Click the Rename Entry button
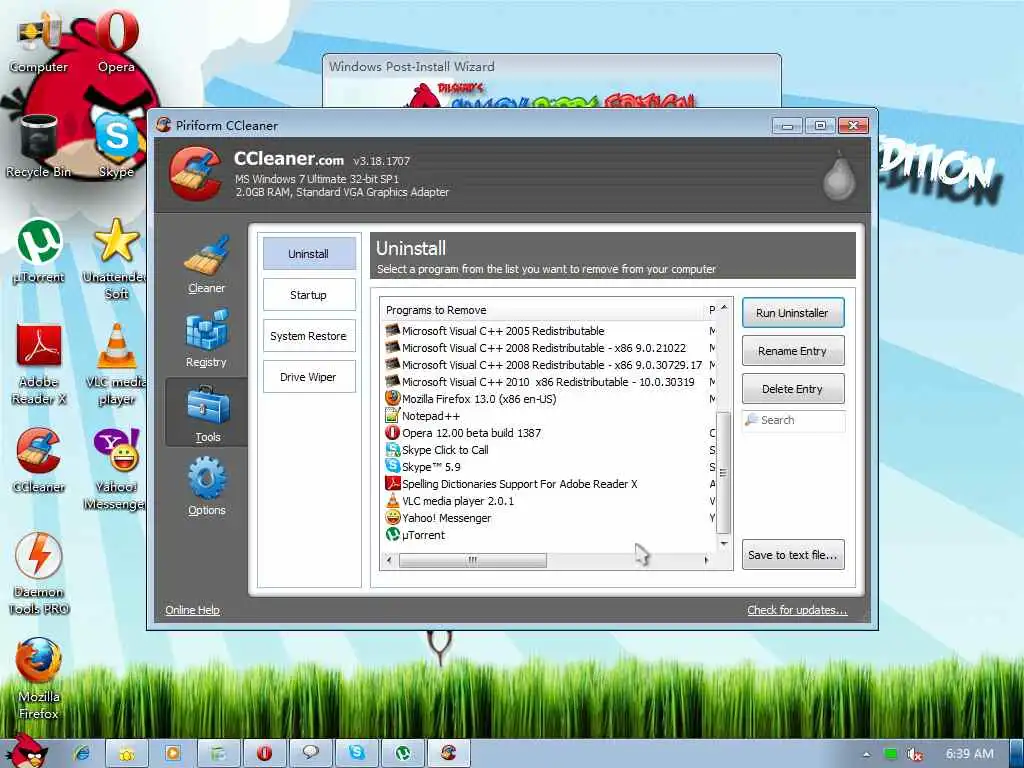Screen dimensions: 1024x768 (793, 351)
